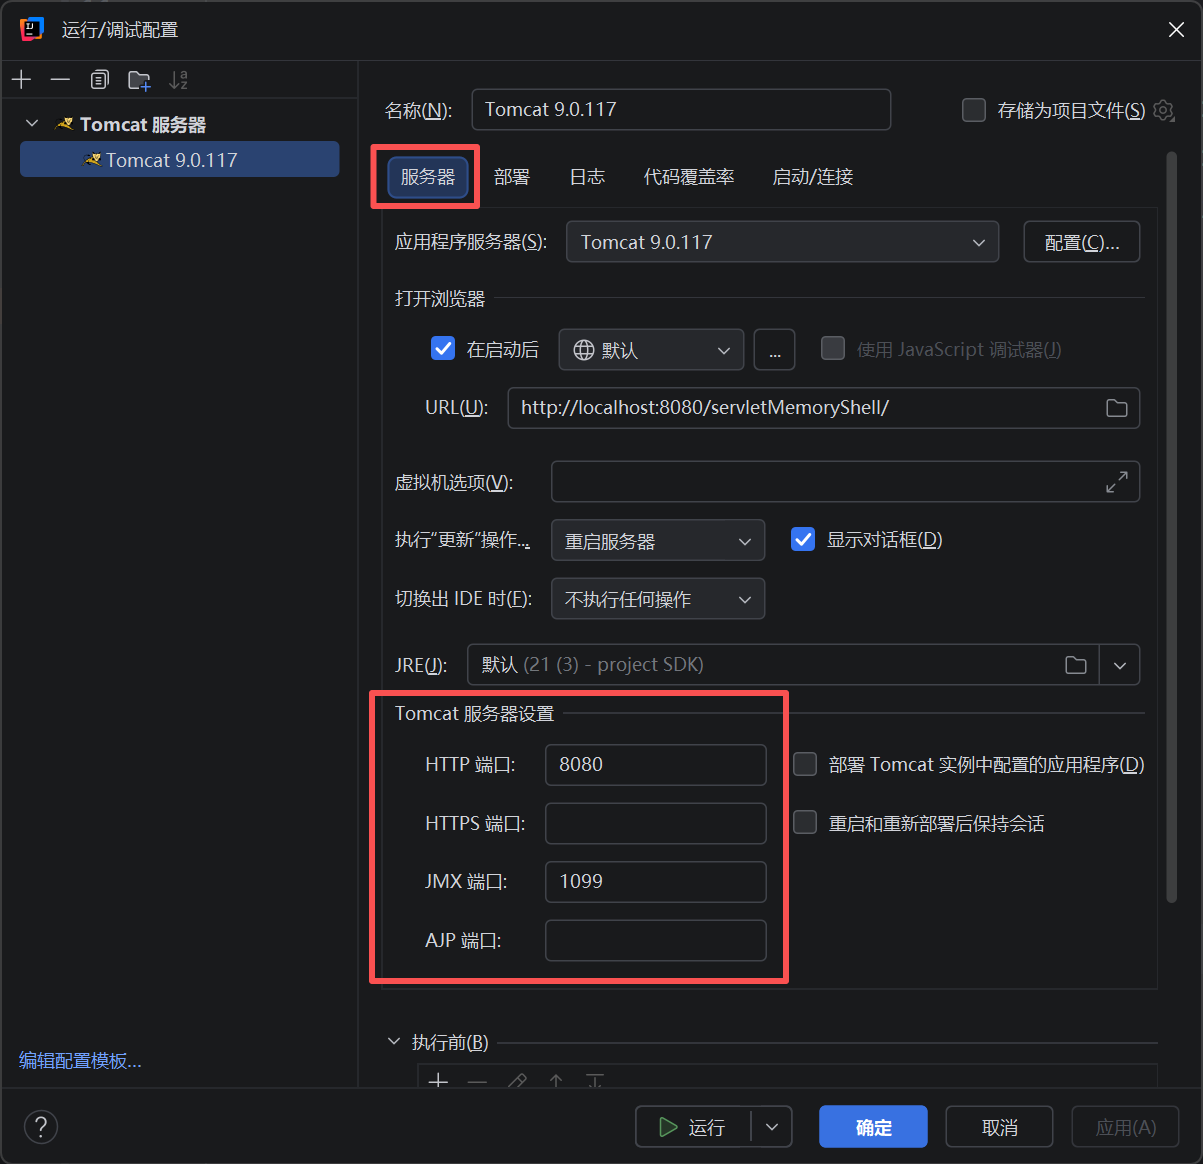Click the vertical scrollbar of settings panel
1203x1164 pixels.
pyautogui.click(x=1172, y=527)
